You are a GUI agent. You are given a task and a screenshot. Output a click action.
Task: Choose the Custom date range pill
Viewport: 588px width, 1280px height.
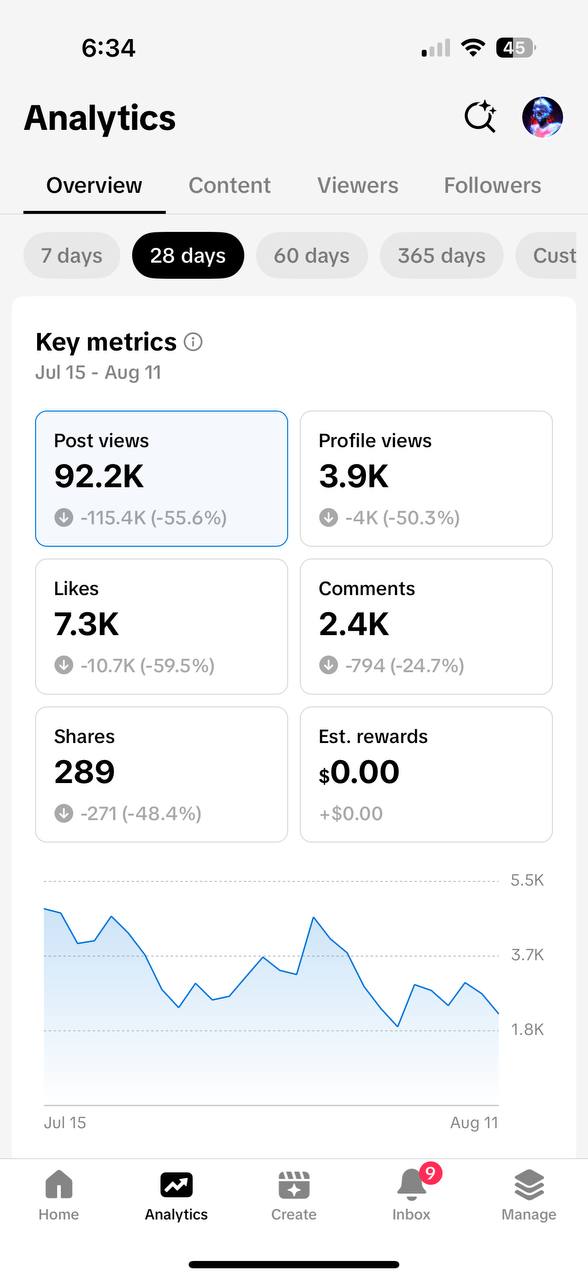pyautogui.click(x=551, y=255)
